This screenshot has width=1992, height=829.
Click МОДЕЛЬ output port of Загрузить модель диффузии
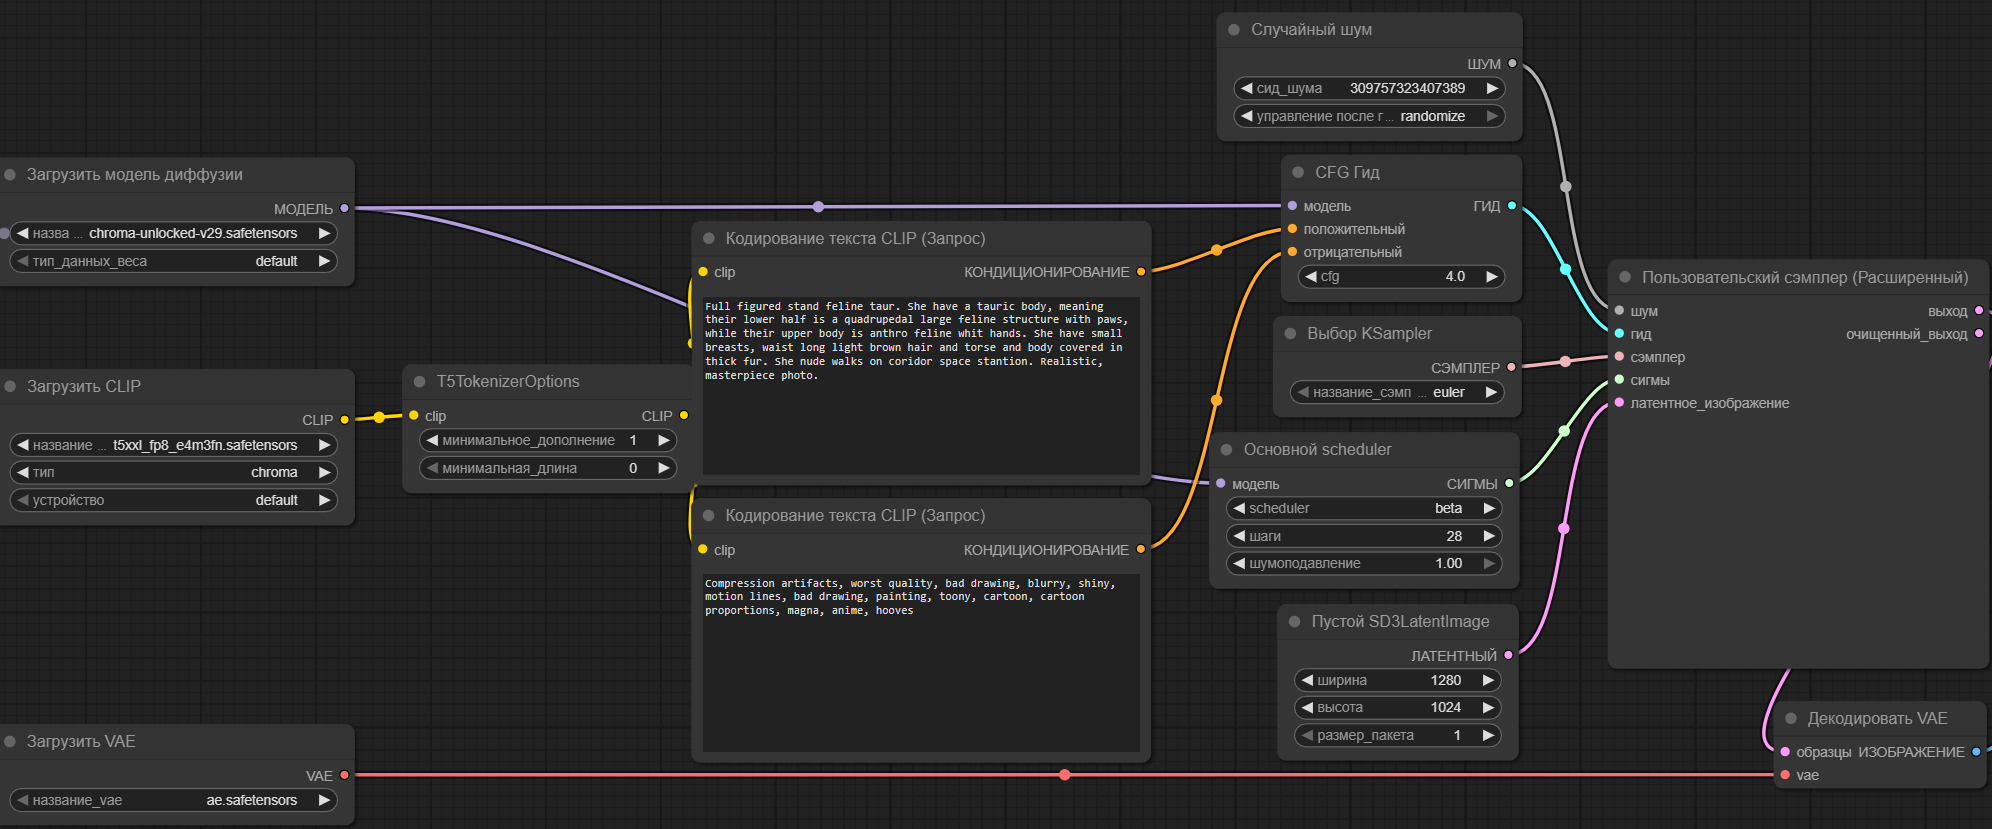pos(344,209)
